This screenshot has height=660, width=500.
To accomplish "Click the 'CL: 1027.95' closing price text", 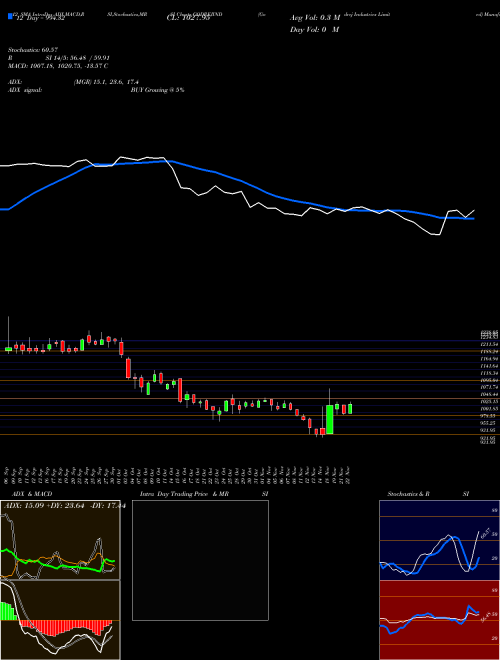I will pyautogui.click(x=188, y=18).
